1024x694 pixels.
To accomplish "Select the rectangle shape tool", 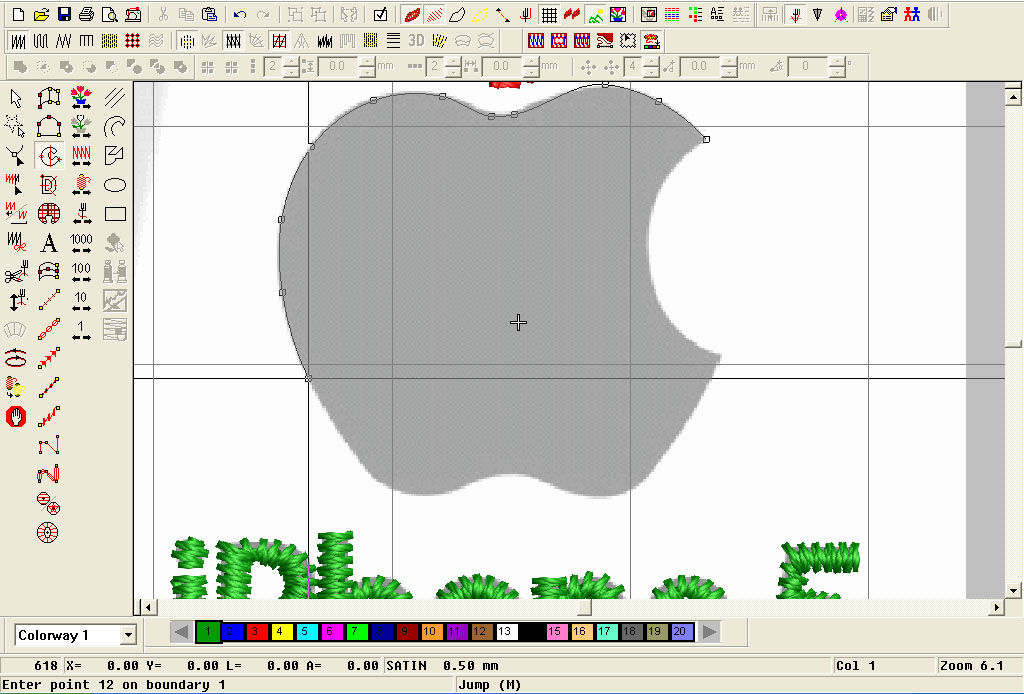I will coord(115,213).
